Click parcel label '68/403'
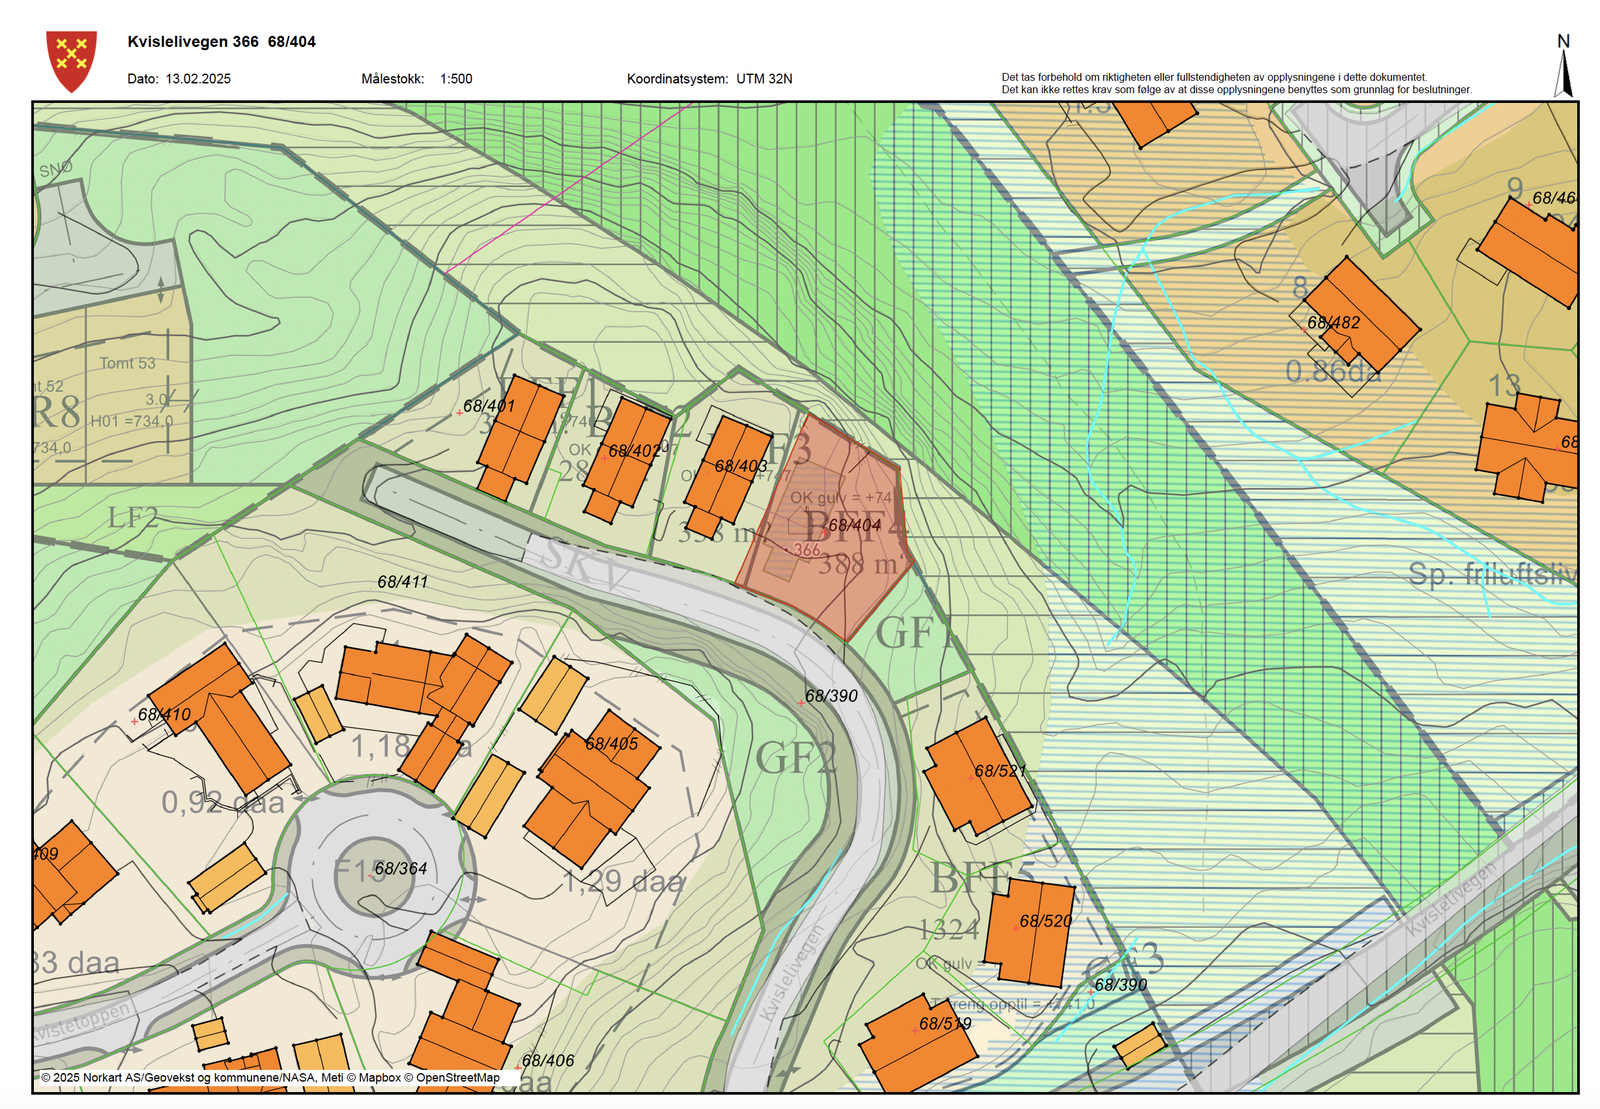 [740, 466]
